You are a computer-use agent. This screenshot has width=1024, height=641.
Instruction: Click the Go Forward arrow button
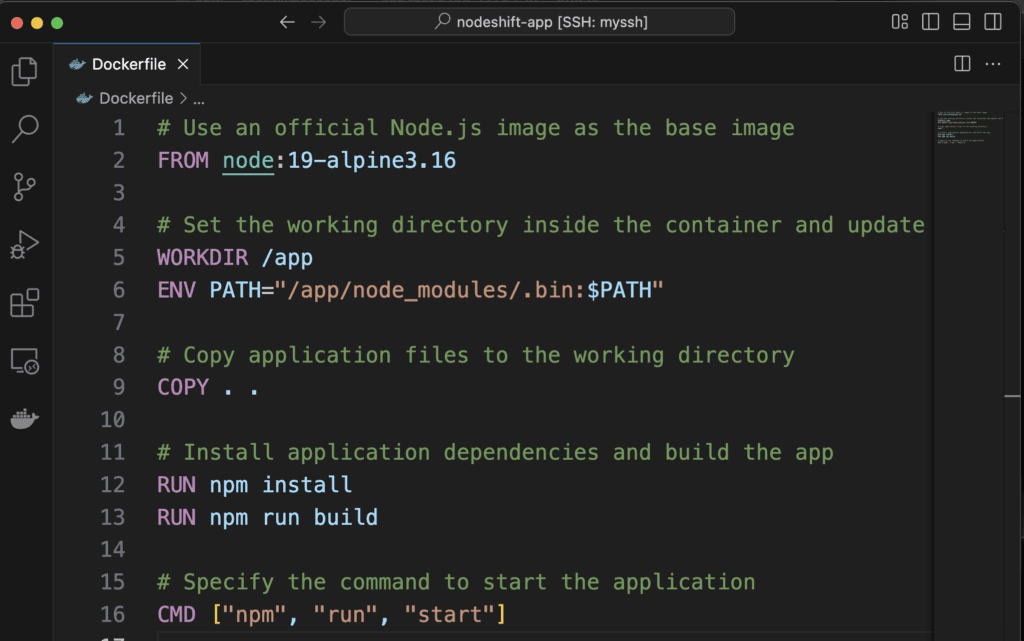click(x=318, y=22)
